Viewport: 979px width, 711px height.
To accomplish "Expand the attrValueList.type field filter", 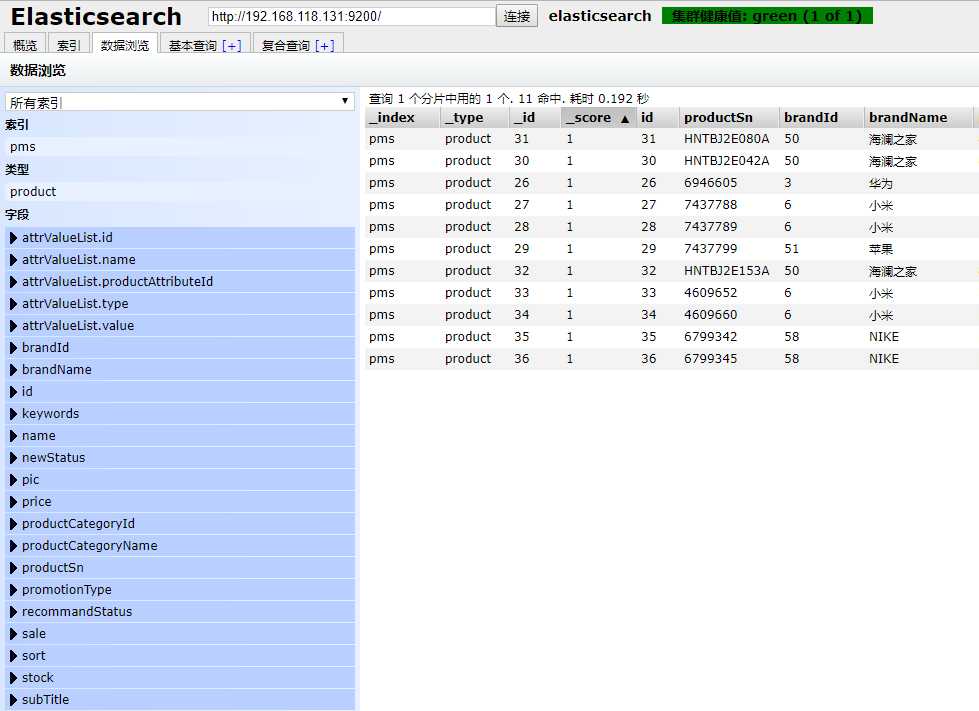I will (x=180, y=303).
